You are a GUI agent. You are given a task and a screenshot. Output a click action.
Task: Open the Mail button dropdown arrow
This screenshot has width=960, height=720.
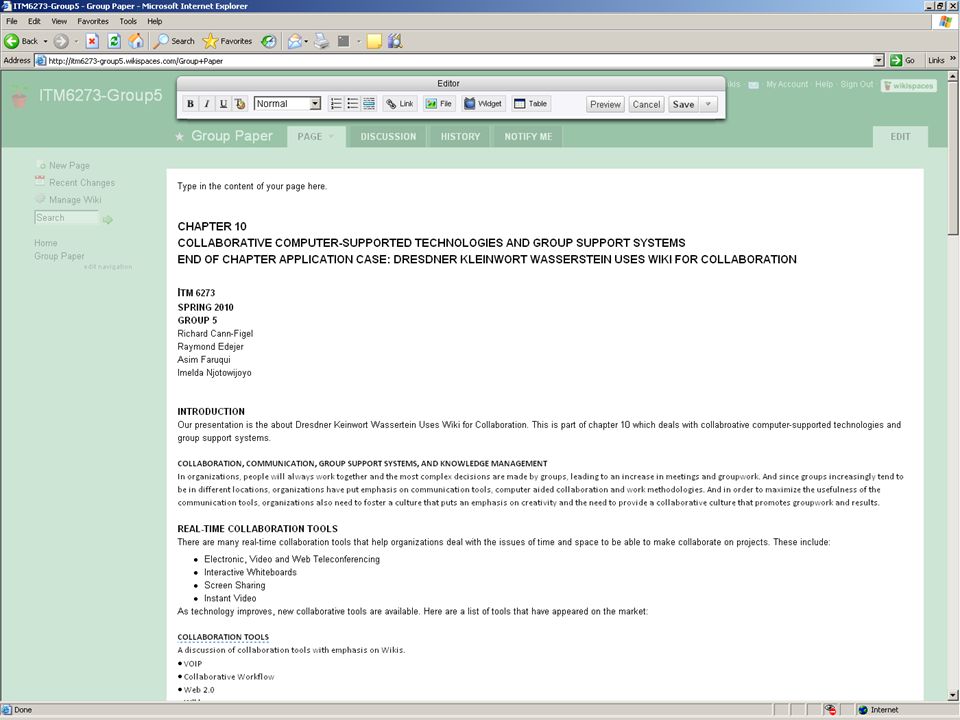pyautogui.click(x=306, y=41)
